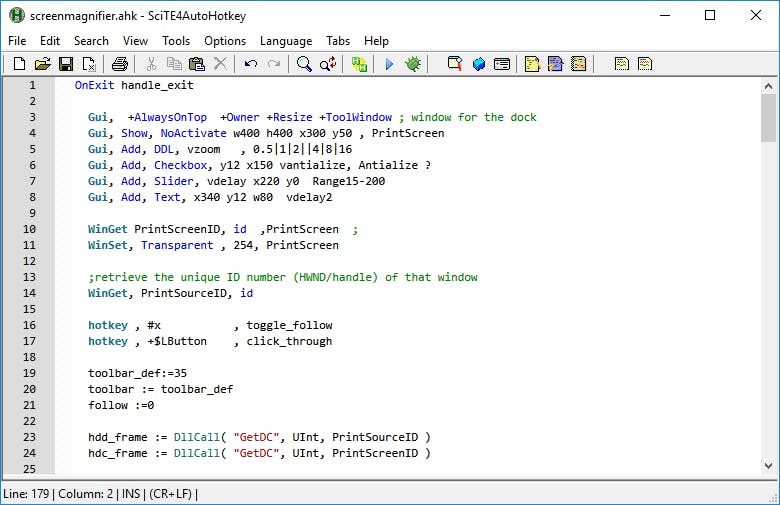Click 'toggle_follow' on line 16
Screen dimensions: 780x505
click(290, 325)
